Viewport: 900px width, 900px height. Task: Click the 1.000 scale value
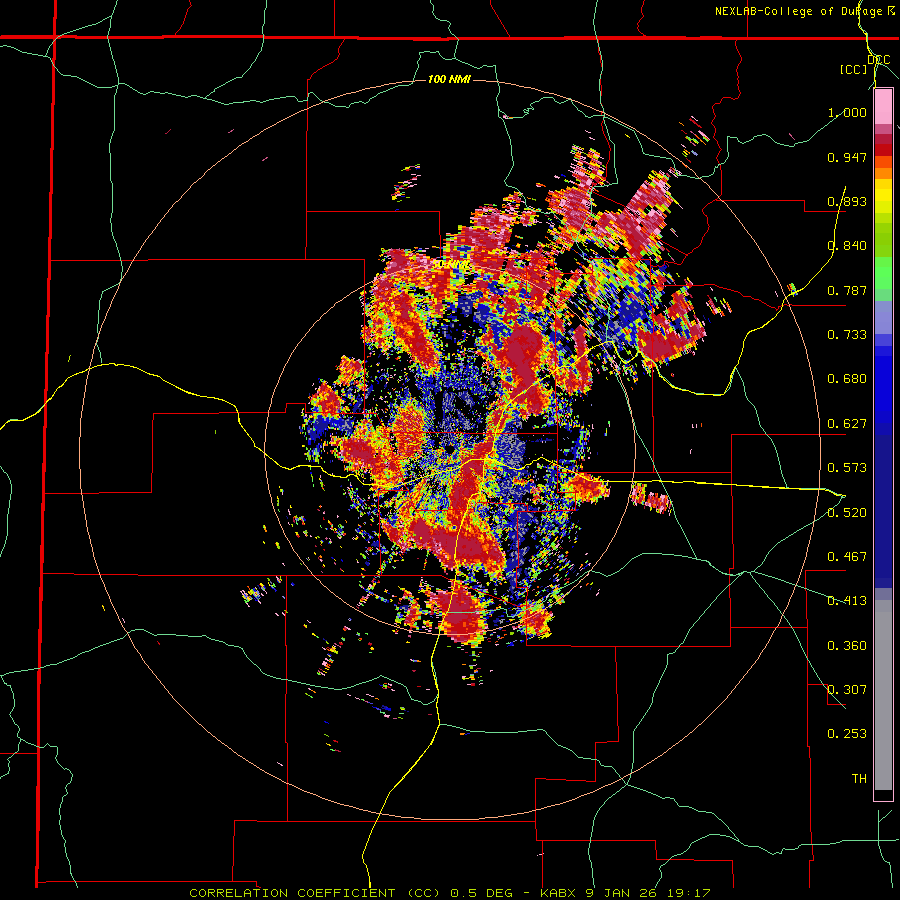pyautogui.click(x=847, y=112)
